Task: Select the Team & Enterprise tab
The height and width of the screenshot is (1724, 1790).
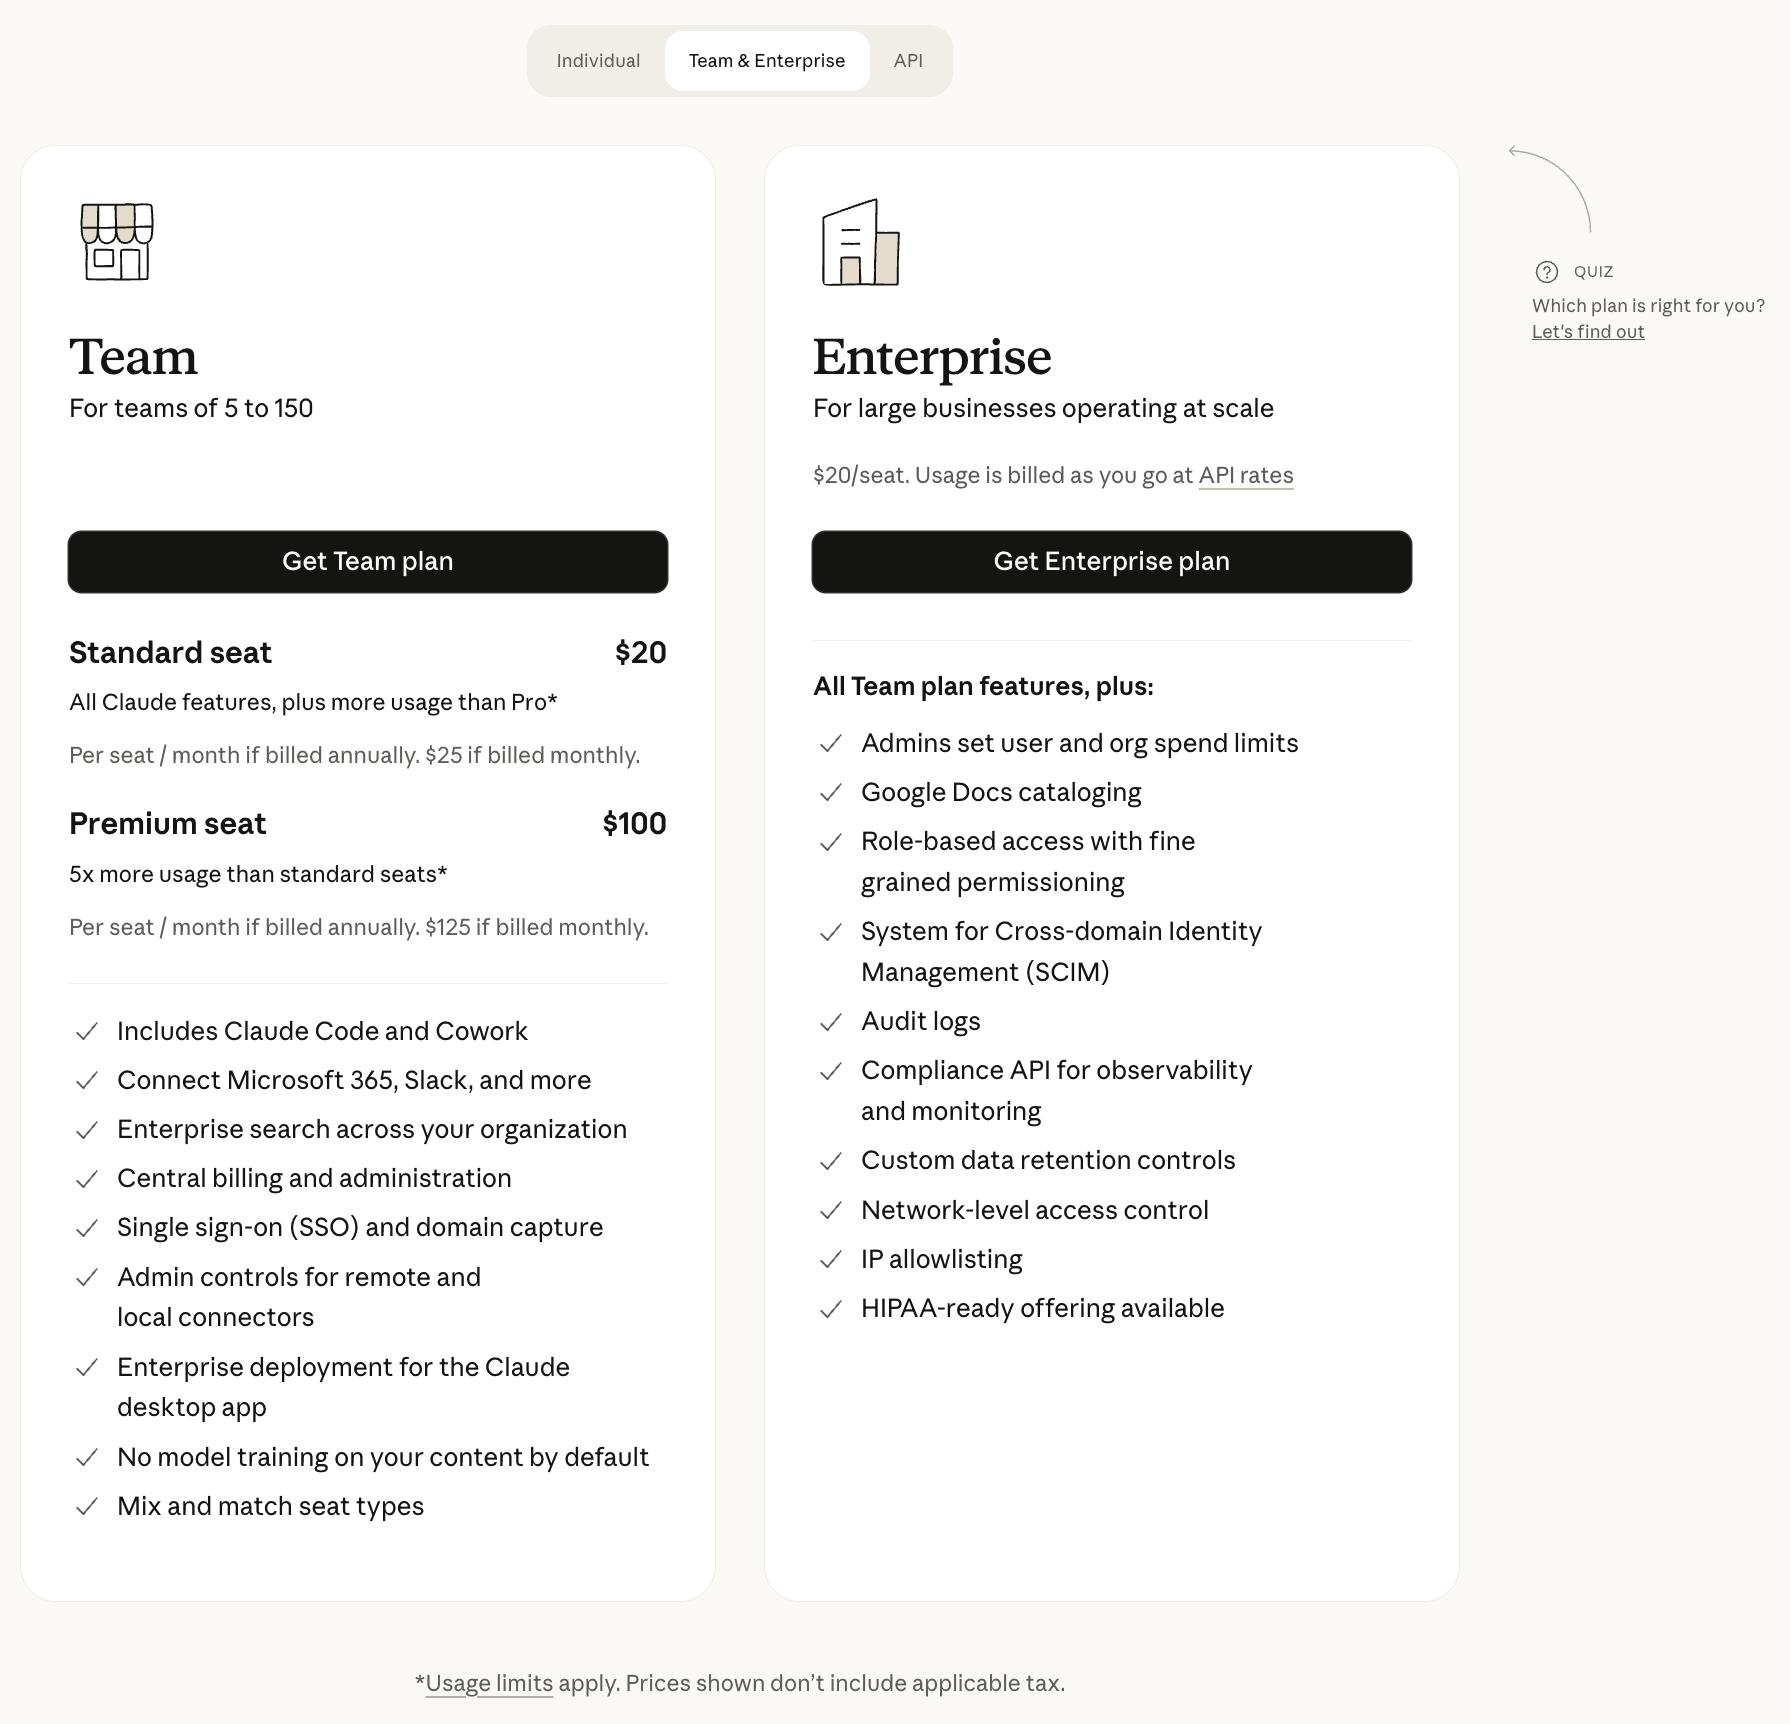Action: pyautogui.click(x=766, y=60)
